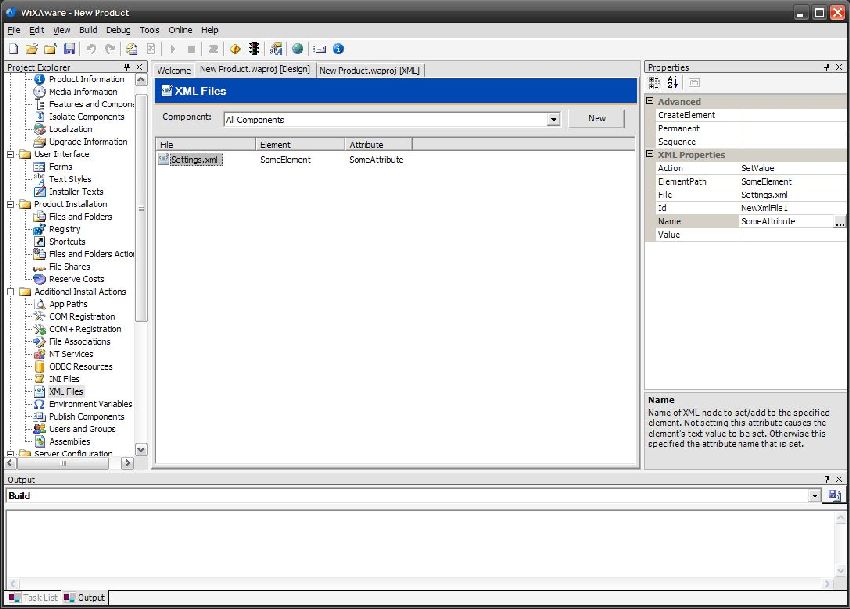Click the Save floppy disk toolbar icon
Image resolution: width=850 pixels, height=609 pixels.
[69, 49]
